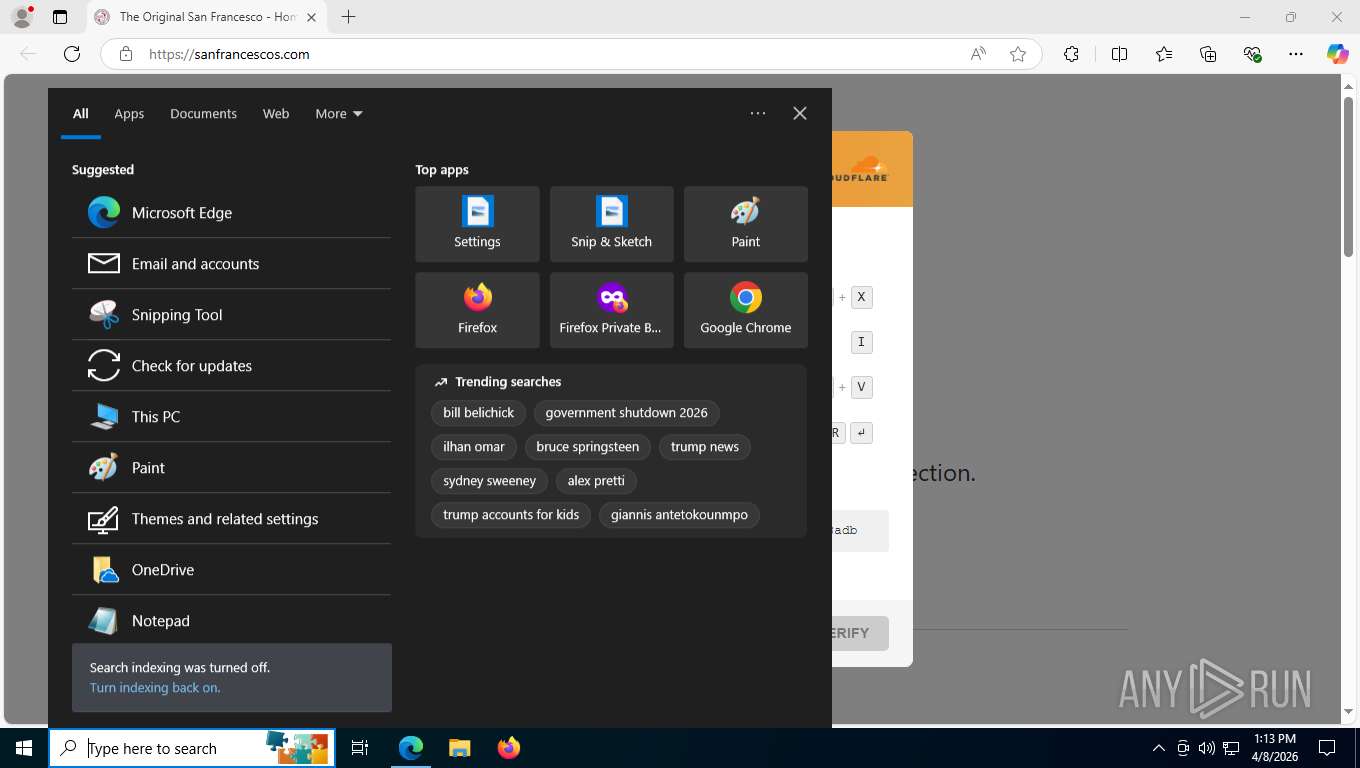
Task: Open Edge Extensions button
Action: point(1071,54)
